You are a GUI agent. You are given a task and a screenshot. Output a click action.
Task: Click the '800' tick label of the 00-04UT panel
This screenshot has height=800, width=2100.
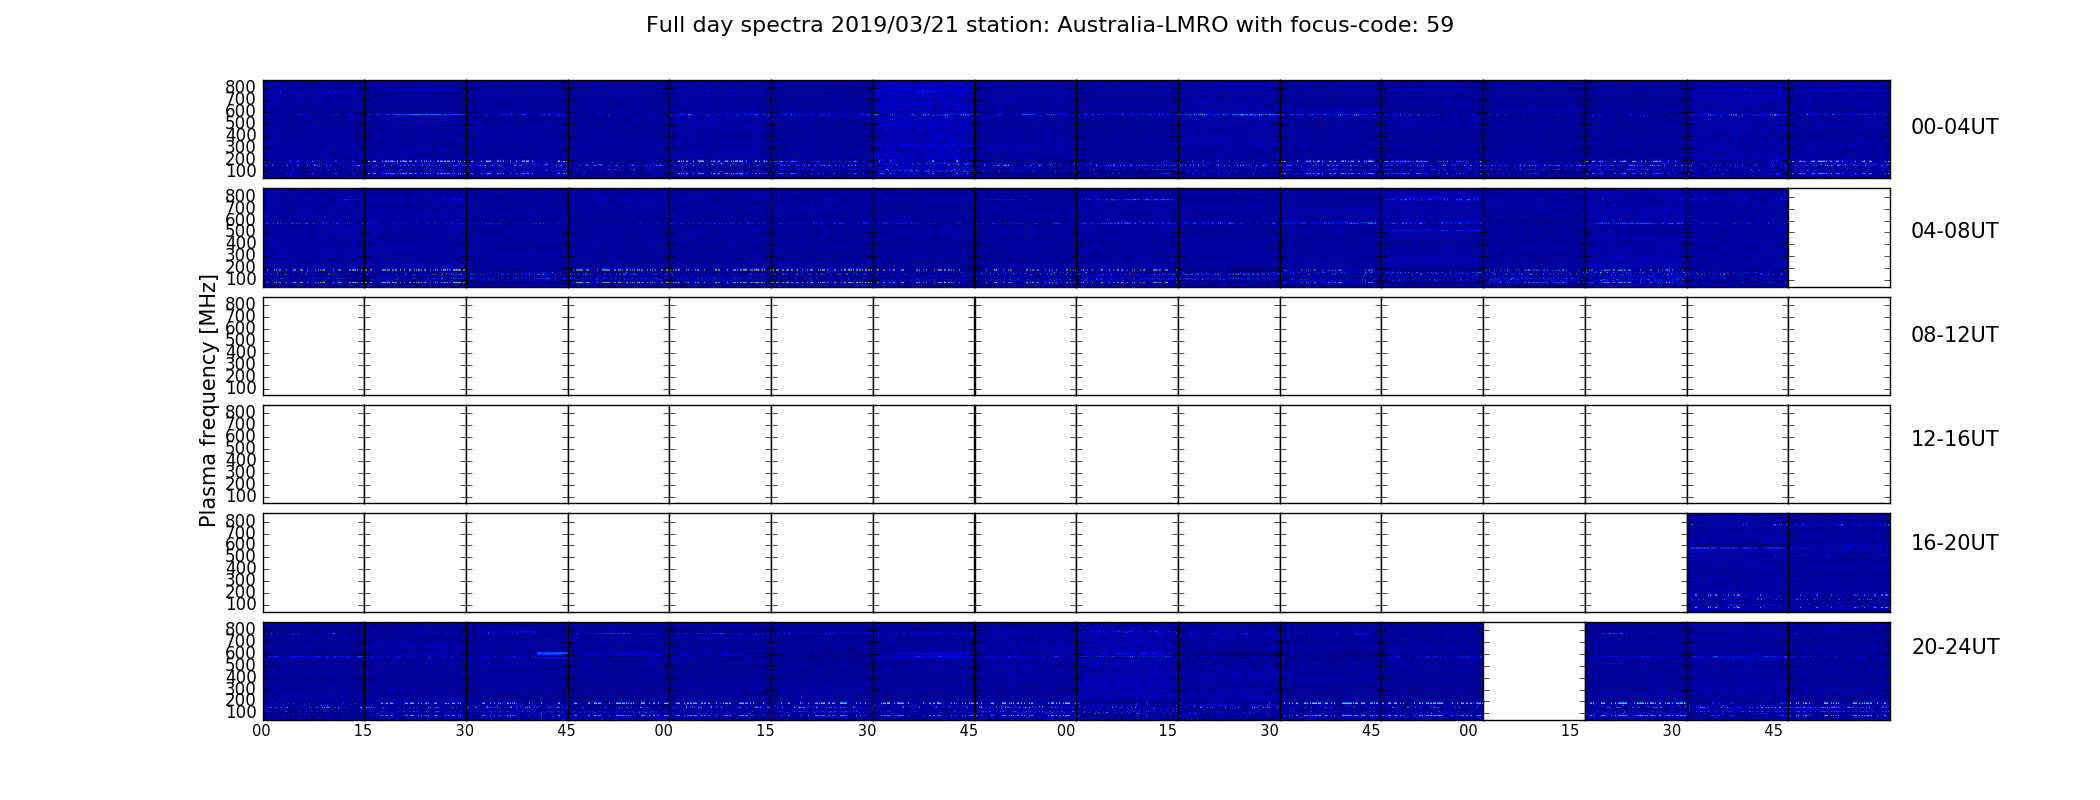click(x=241, y=87)
